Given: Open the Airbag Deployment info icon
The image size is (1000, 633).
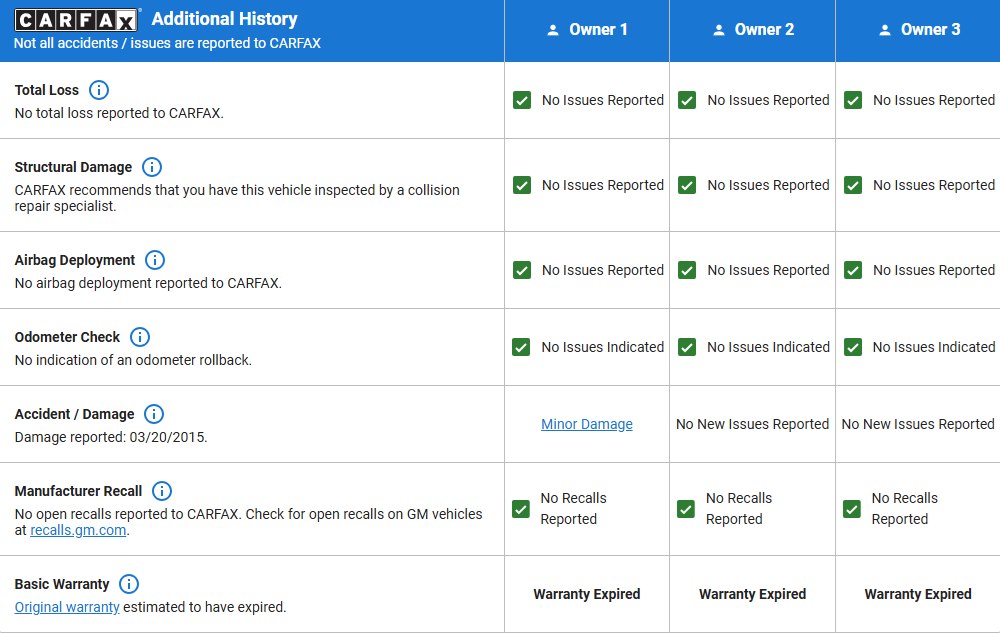Looking at the screenshot, I should [155, 260].
